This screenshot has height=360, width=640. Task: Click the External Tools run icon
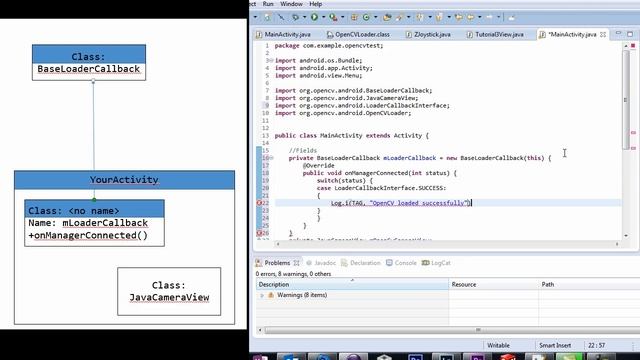(x=333, y=17)
